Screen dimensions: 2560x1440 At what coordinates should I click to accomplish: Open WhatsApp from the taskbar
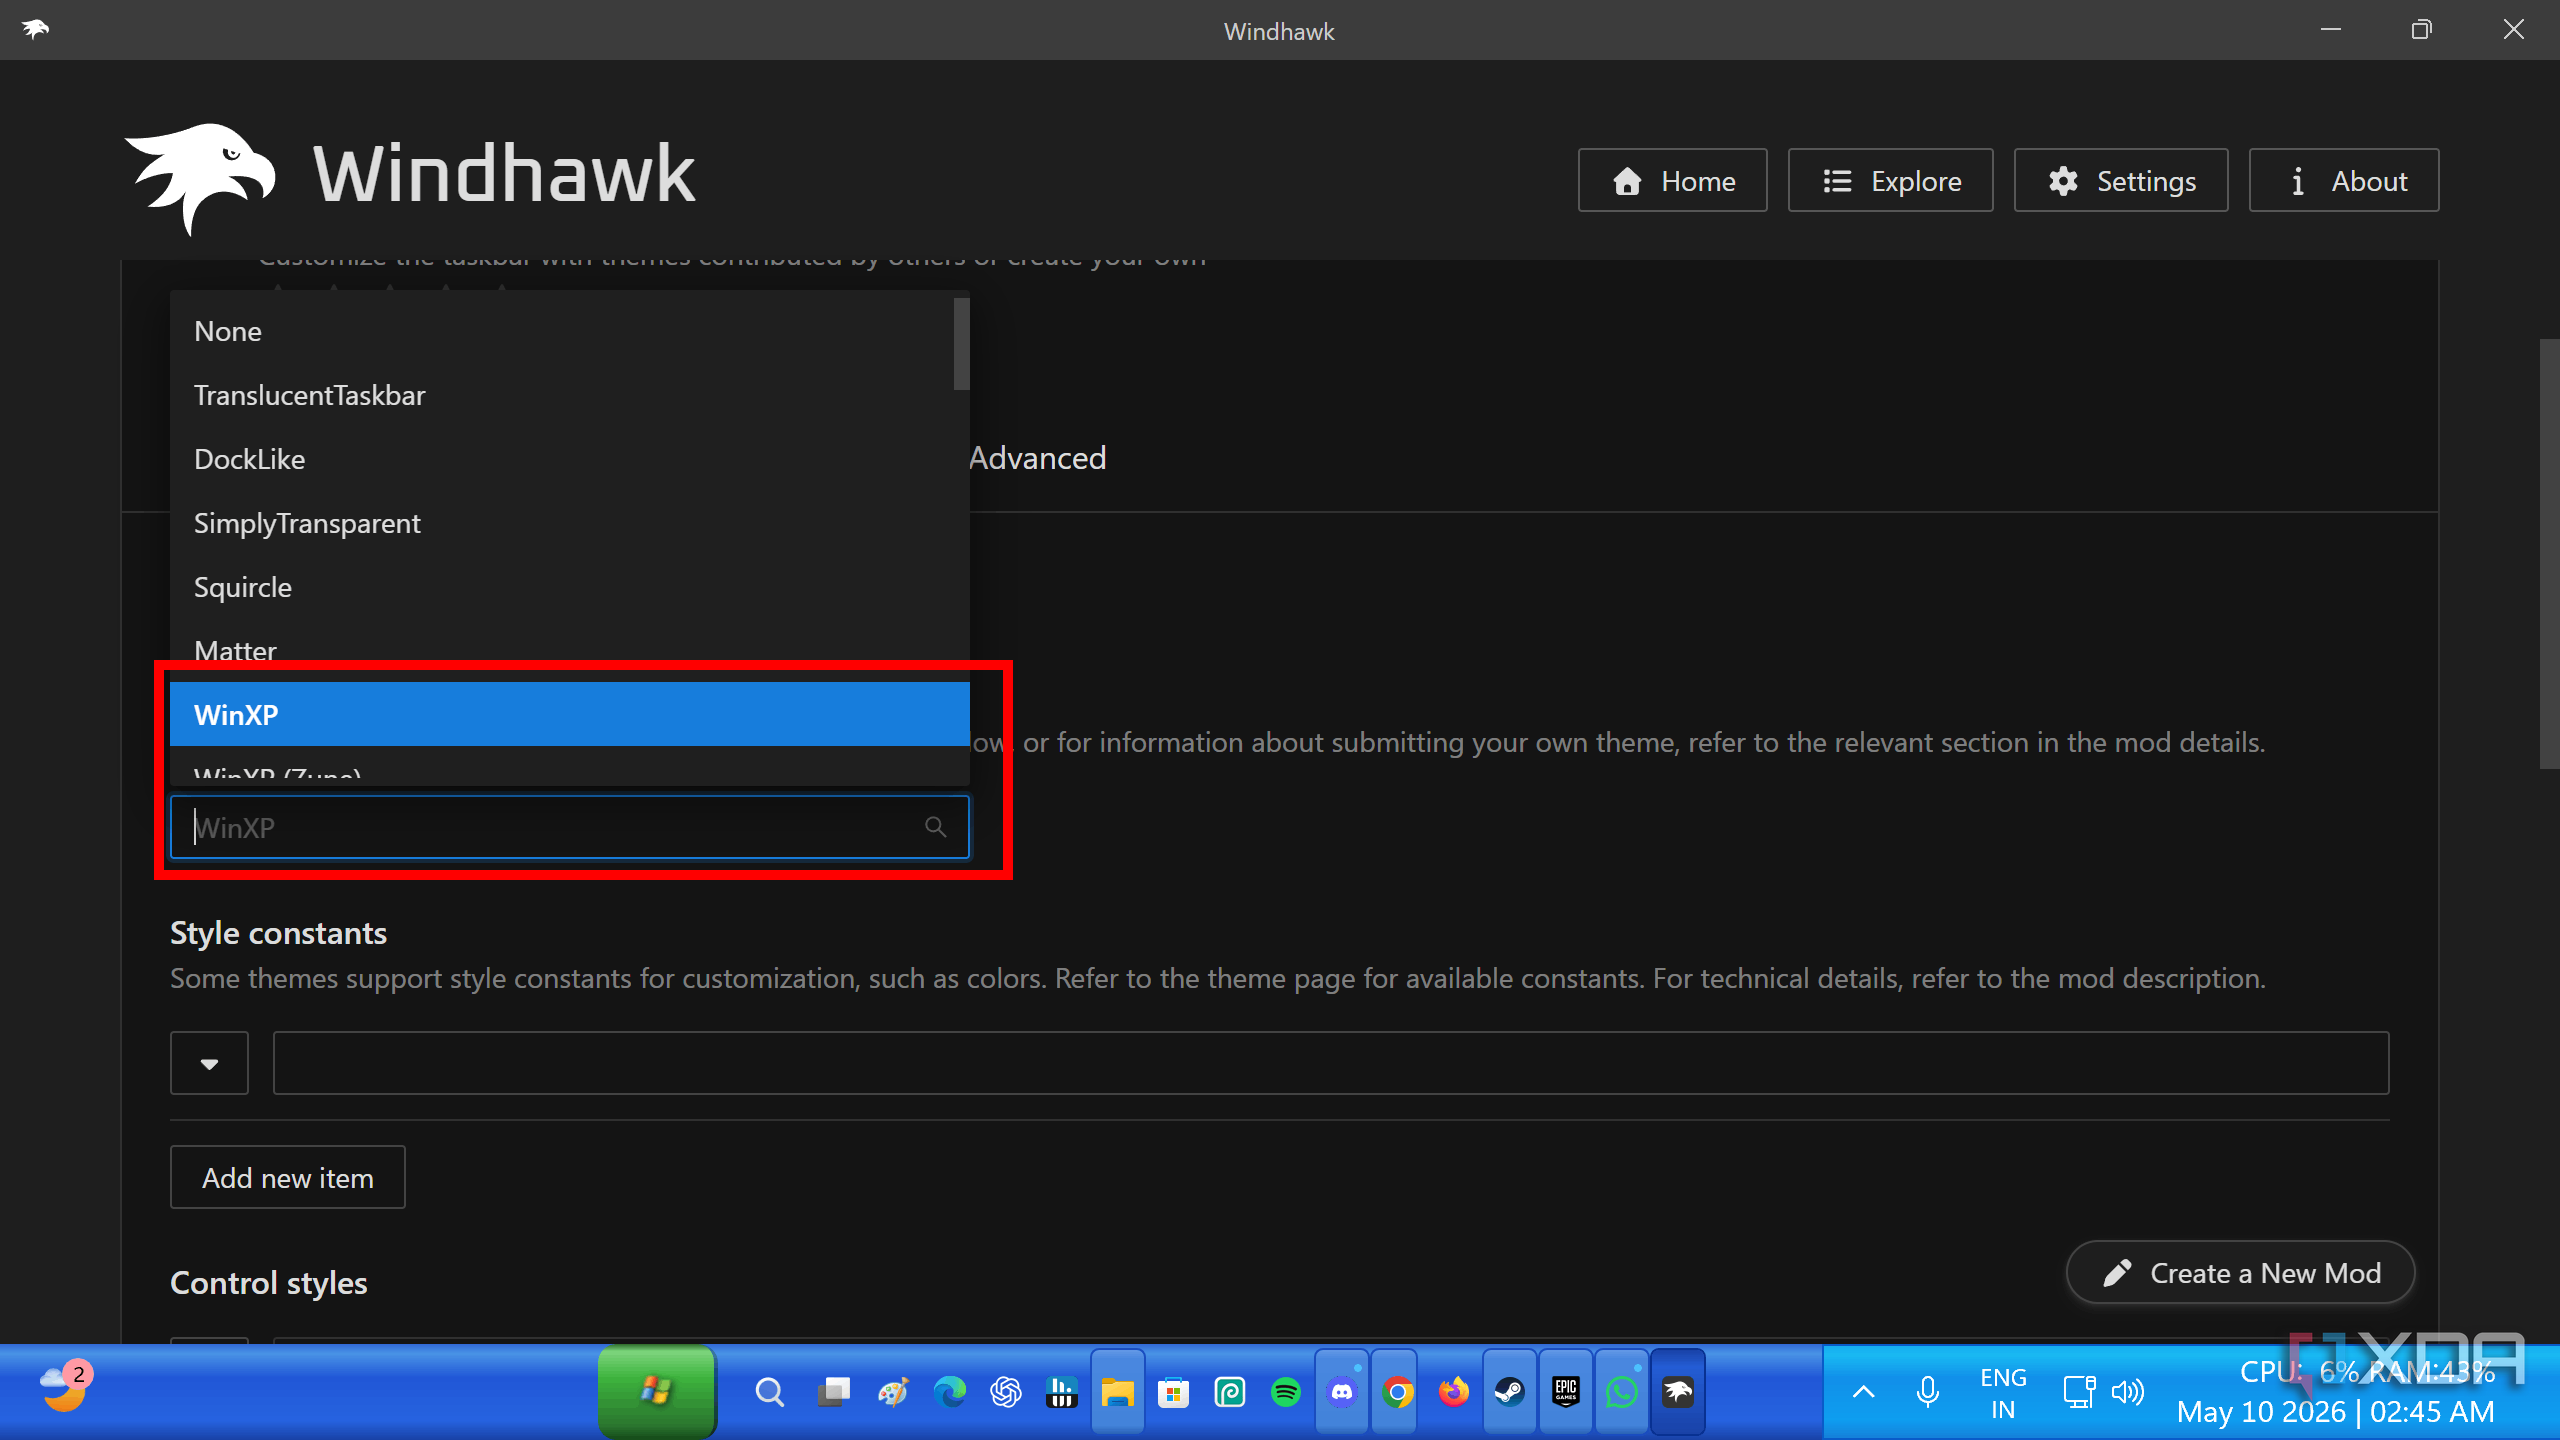coord(1622,1392)
